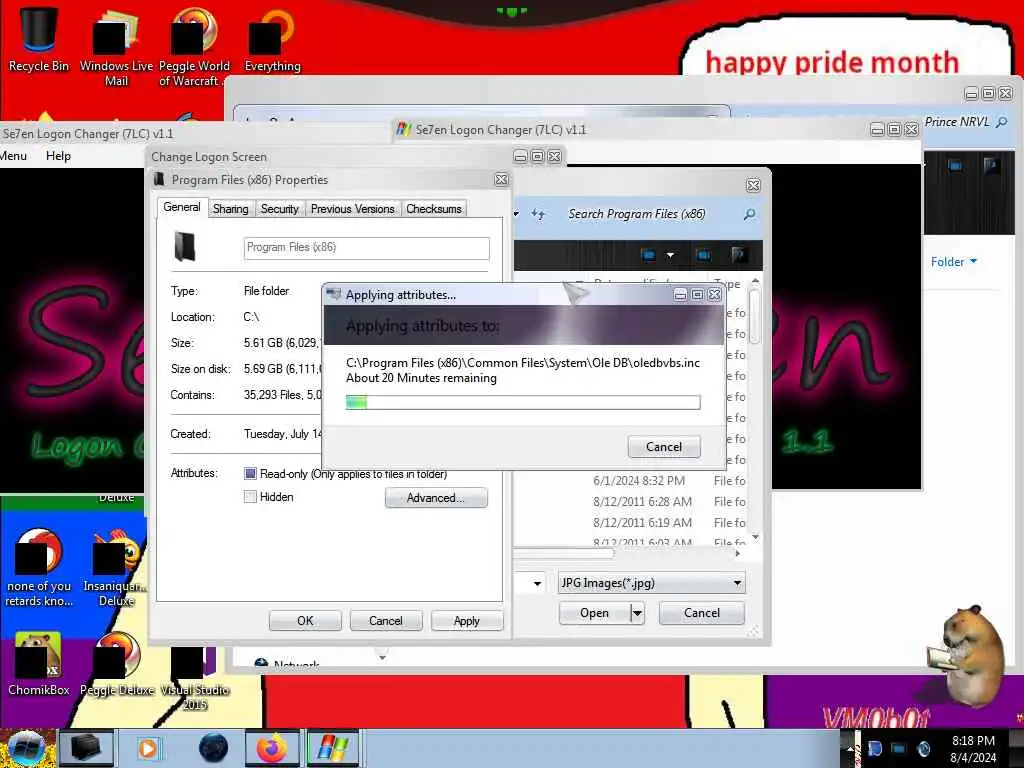Screen dimensions: 1024x768
Task: Click the refresh arrows icon in Open dialog
Action: (538, 214)
